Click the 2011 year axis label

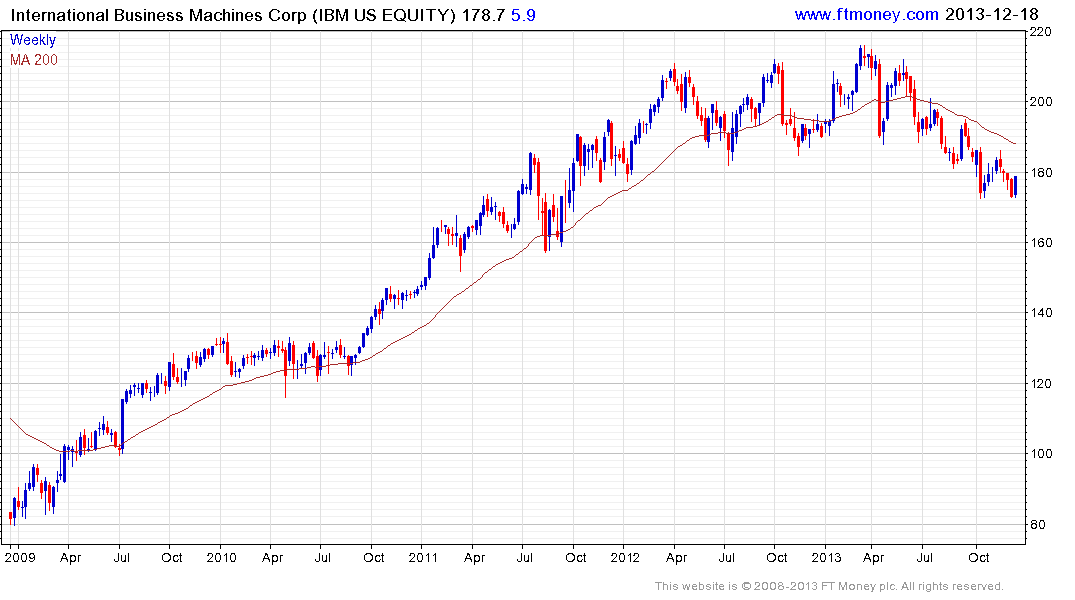[423, 557]
